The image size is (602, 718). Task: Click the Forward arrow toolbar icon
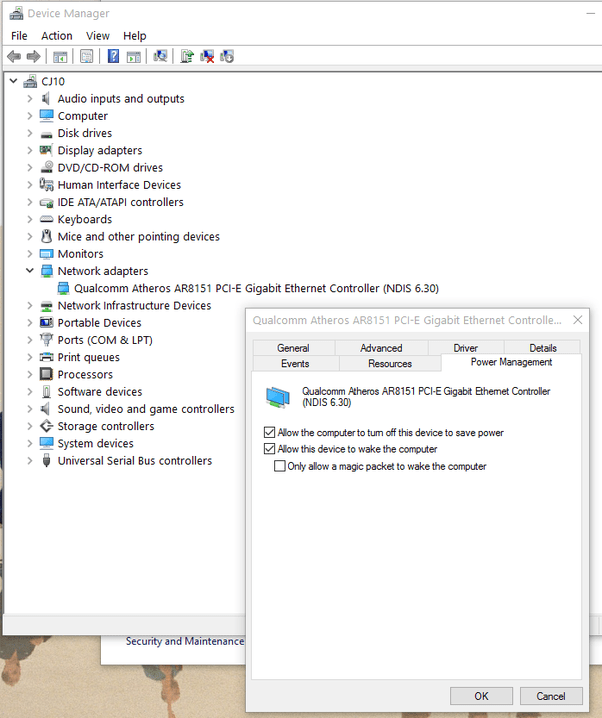pyautogui.click(x=33, y=57)
